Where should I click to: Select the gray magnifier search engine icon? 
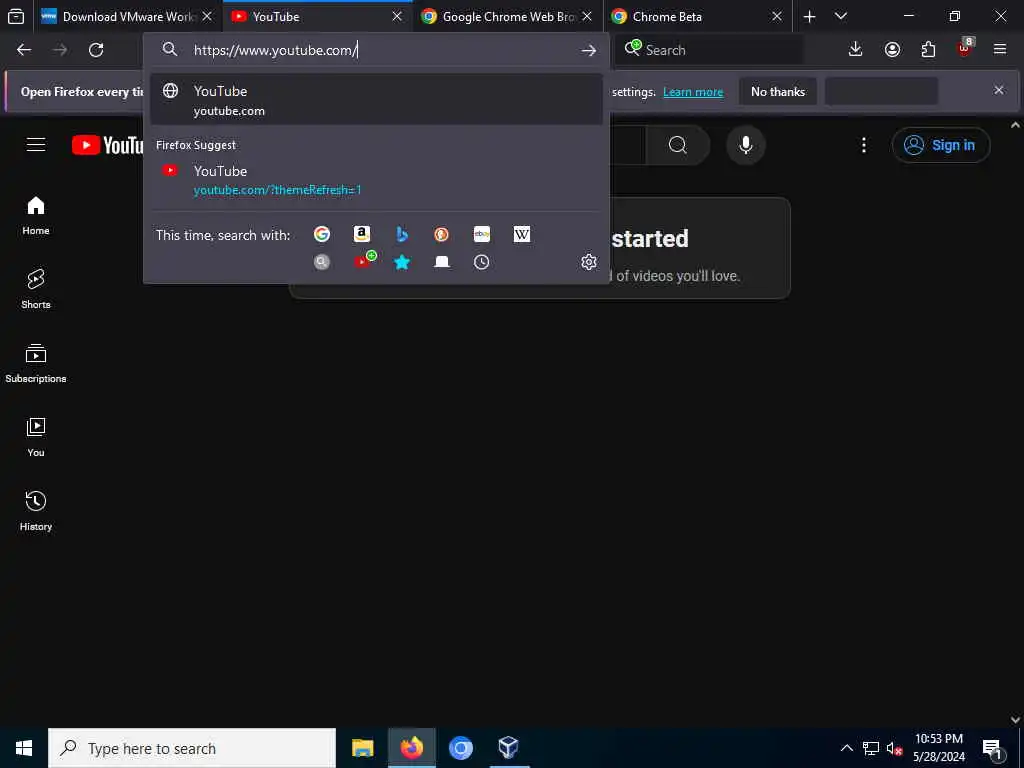pos(322,262)
